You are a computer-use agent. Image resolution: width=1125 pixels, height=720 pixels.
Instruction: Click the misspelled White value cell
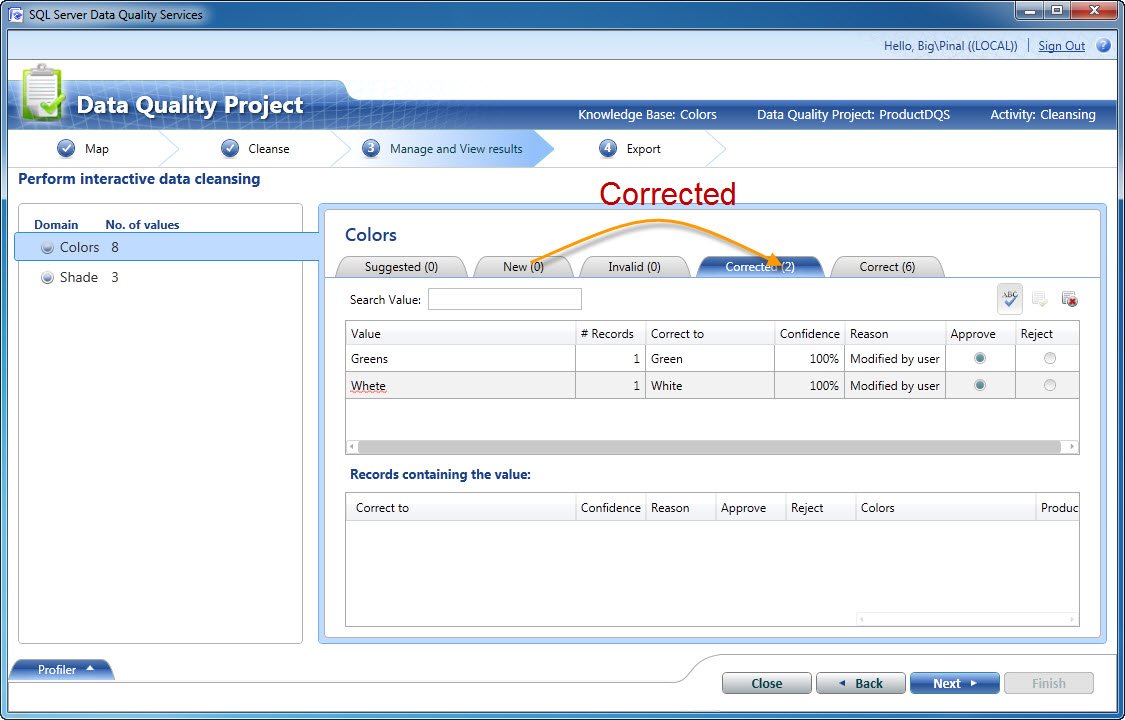click(x=460, y=386)
